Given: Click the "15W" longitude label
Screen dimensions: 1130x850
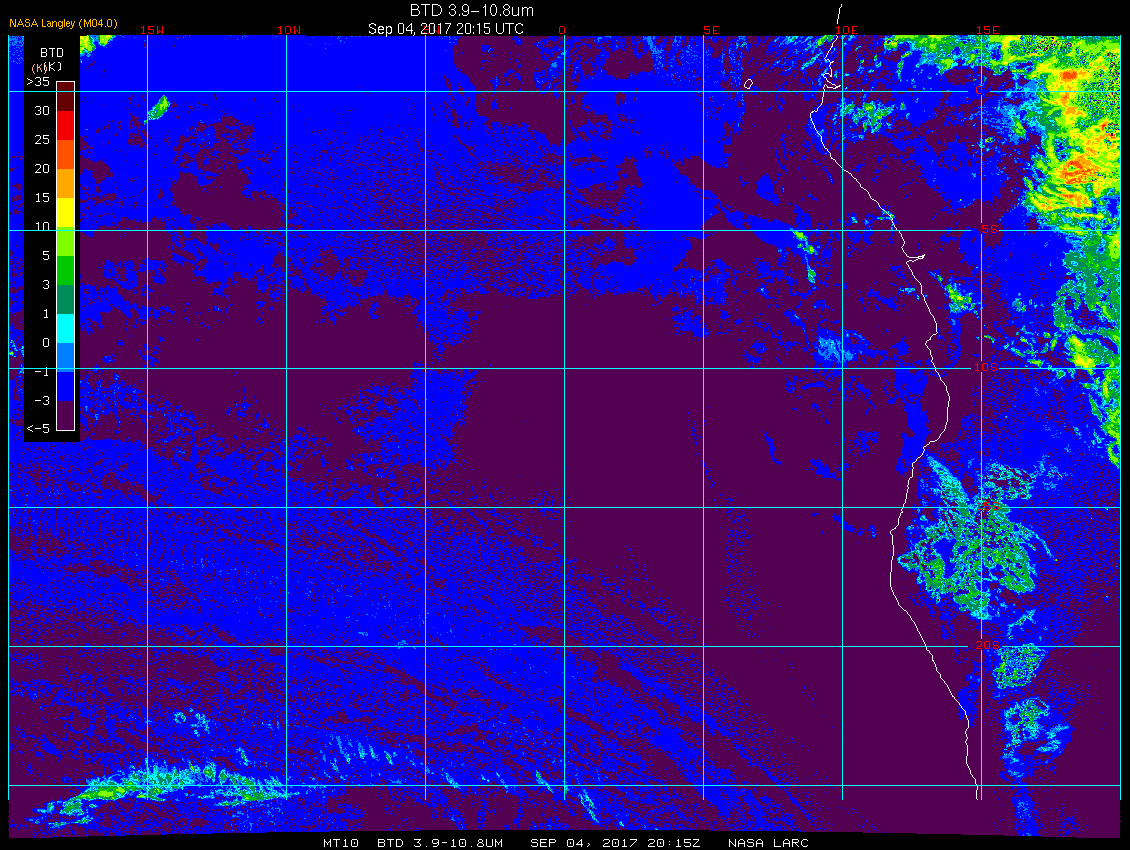Looking at the screenshot, I should [x=151, y=30].
